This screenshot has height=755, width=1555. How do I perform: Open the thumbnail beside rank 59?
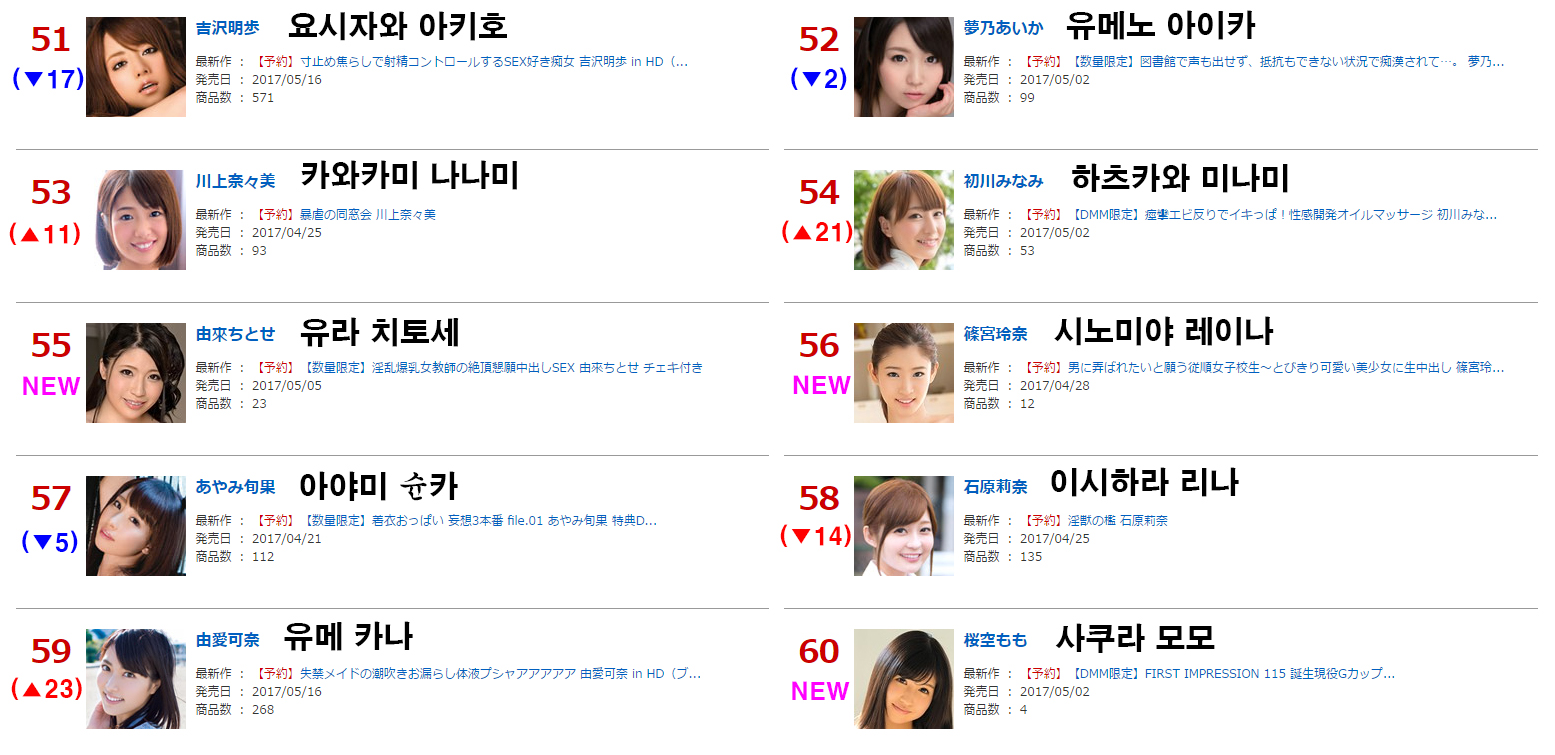(x=136, y=679)
